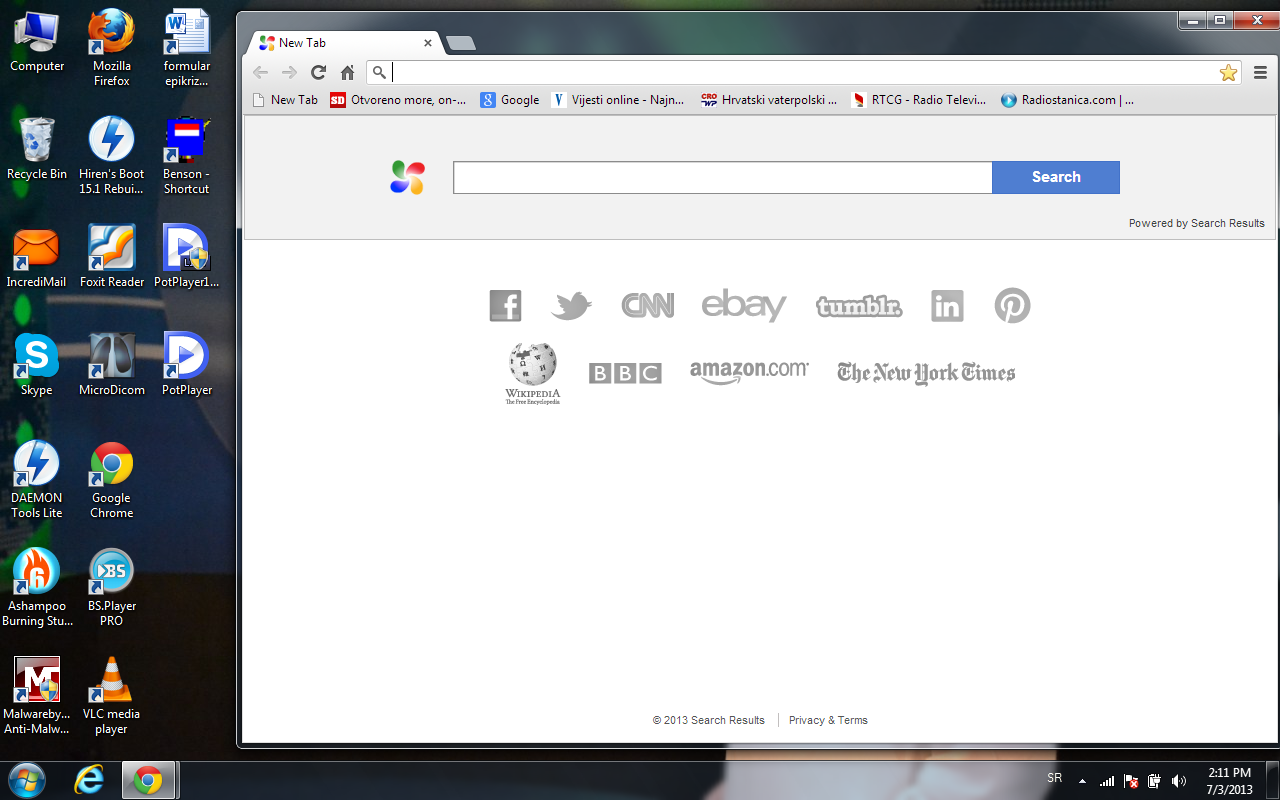Launch VLC media player from the desktop
The image size is (1280, 800).
click(112, 696)
